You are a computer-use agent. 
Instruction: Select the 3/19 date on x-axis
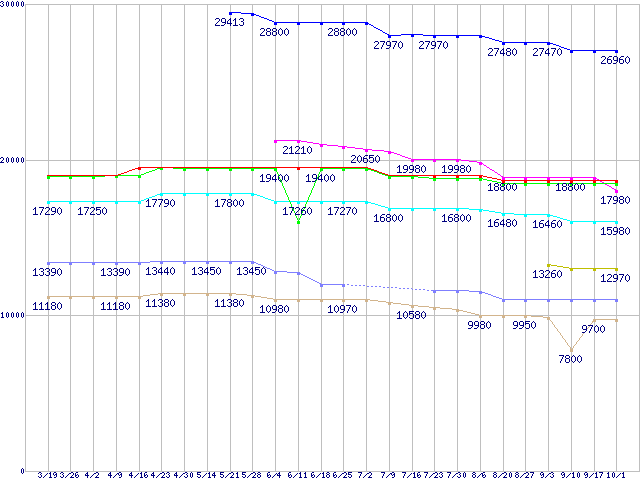47,475
